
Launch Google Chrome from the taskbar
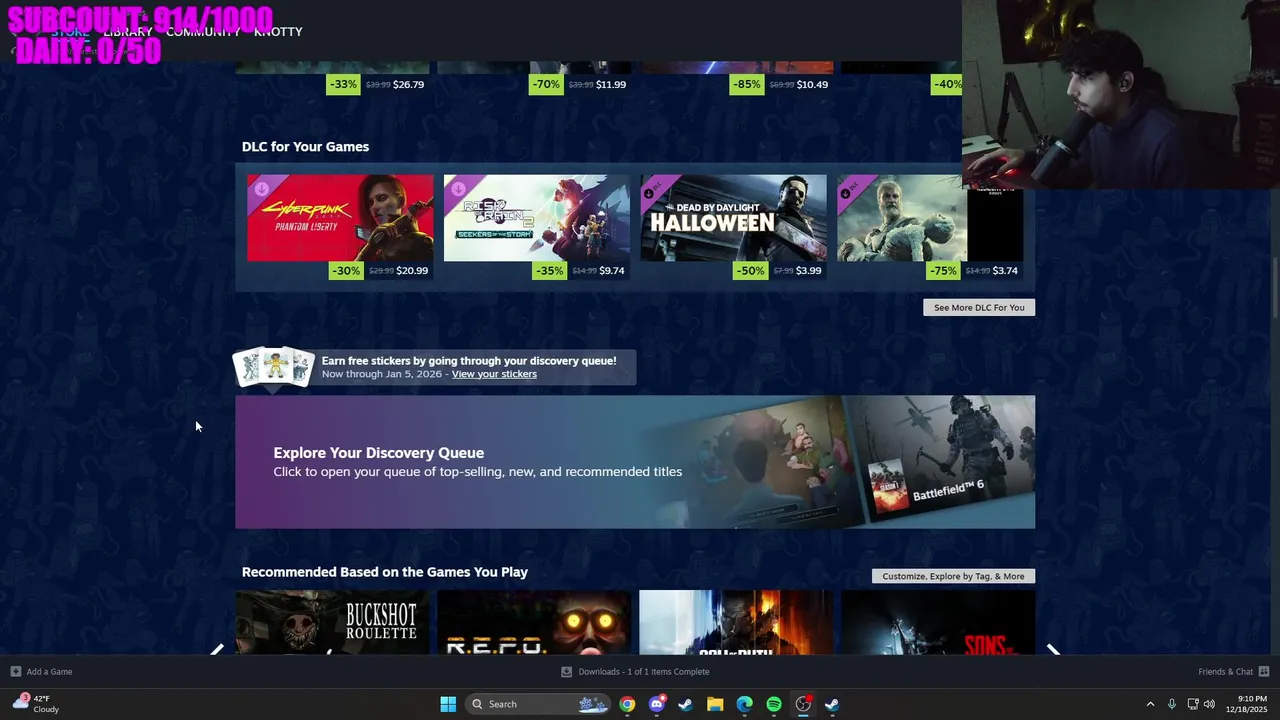click(x=627, y=704)
